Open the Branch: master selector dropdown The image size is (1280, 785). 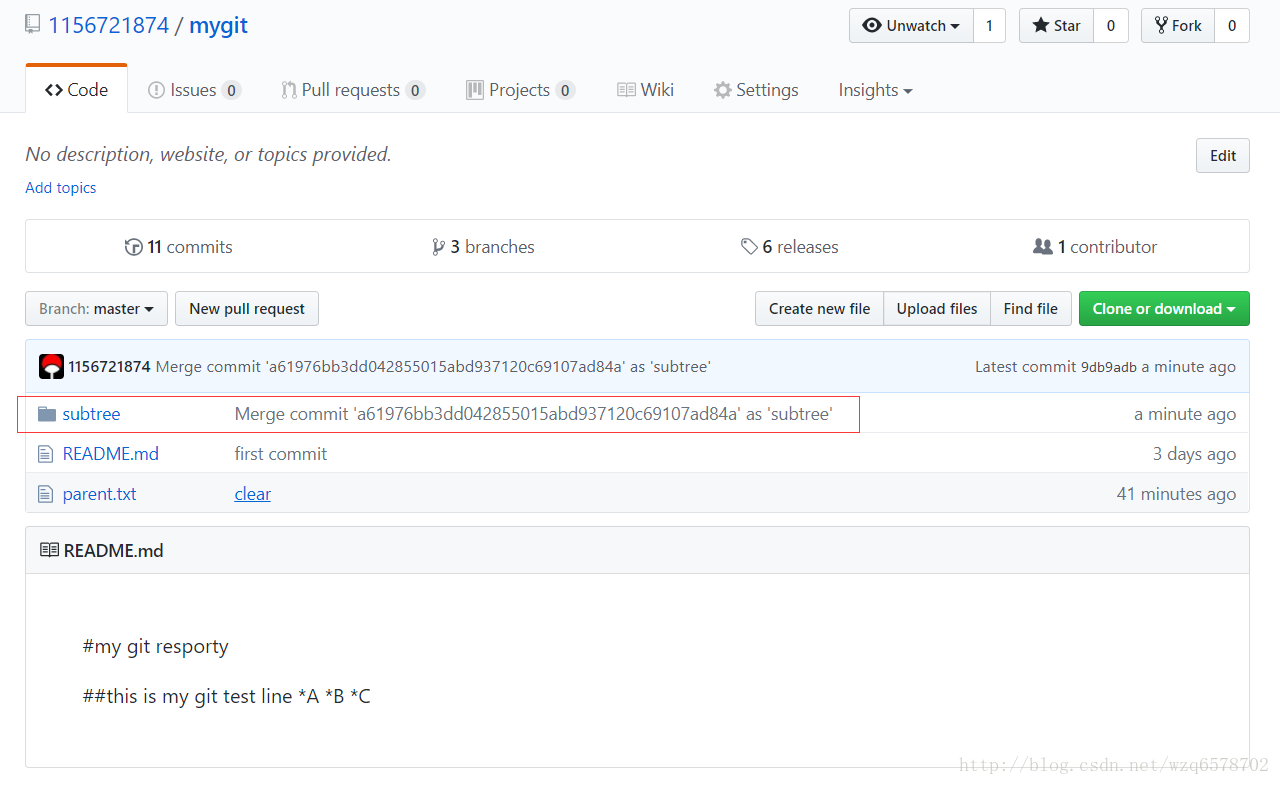pos(96,309)
